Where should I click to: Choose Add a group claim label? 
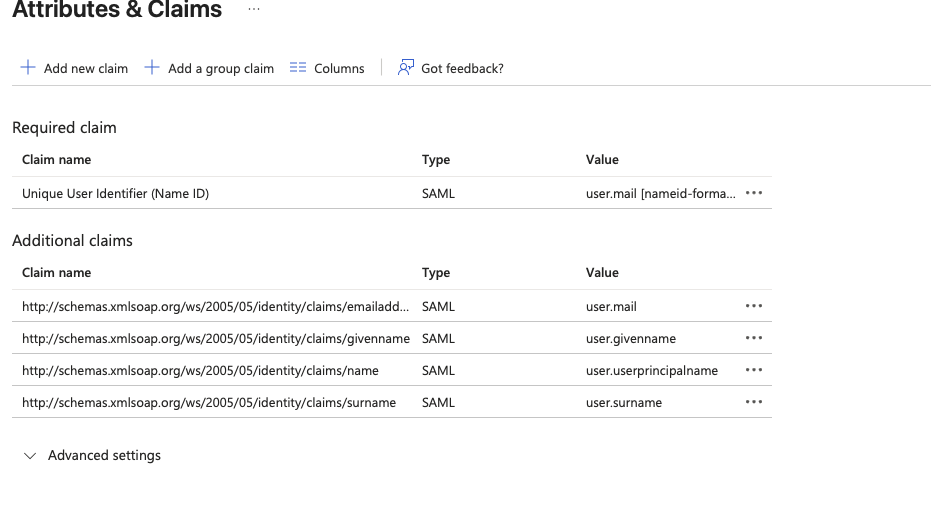(x=220, y=69)
